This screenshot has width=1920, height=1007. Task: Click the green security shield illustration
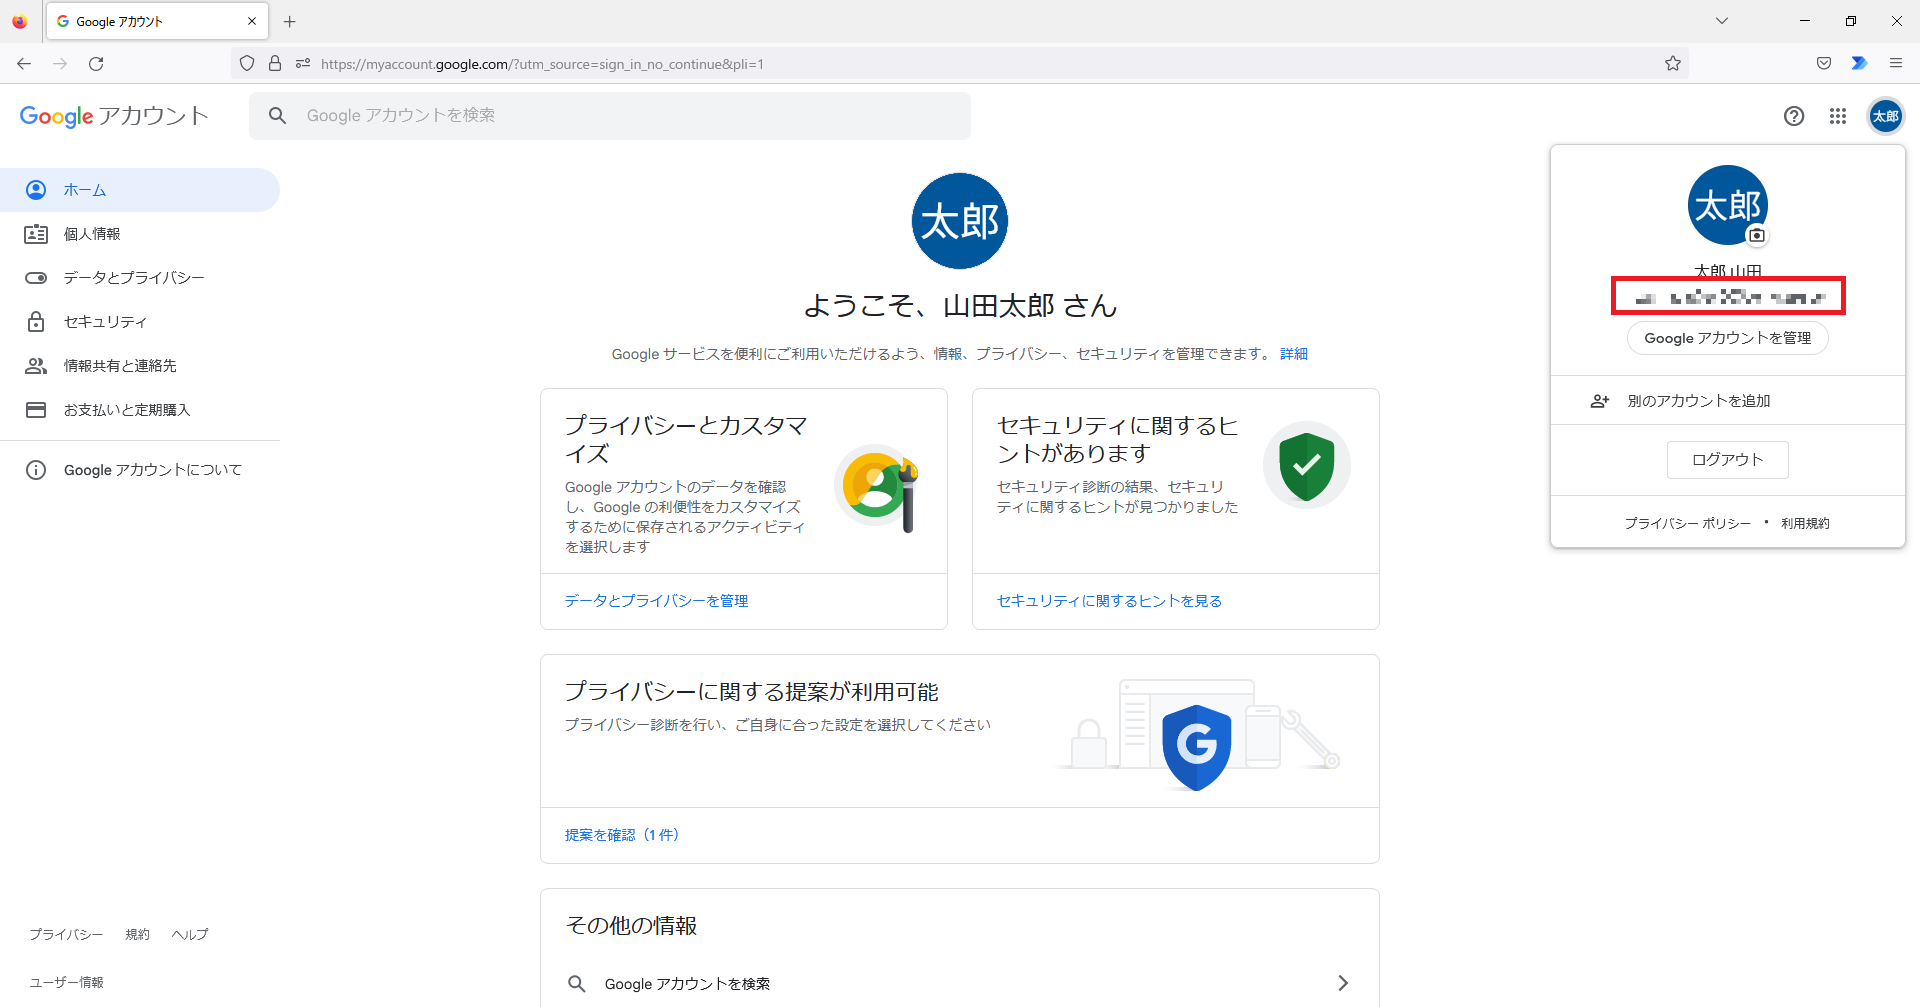pyautogui.click(x=1307, y=466)
